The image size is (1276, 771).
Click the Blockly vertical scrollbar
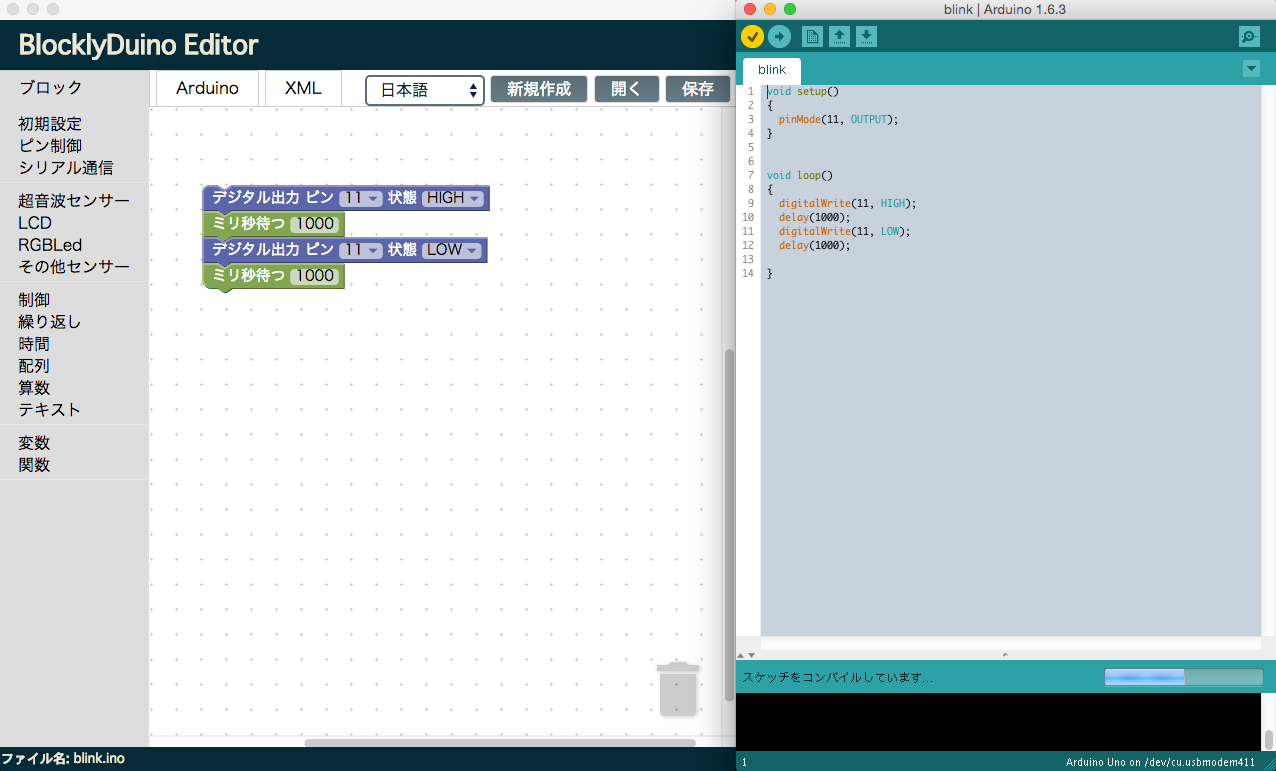(x=729, y=525)
